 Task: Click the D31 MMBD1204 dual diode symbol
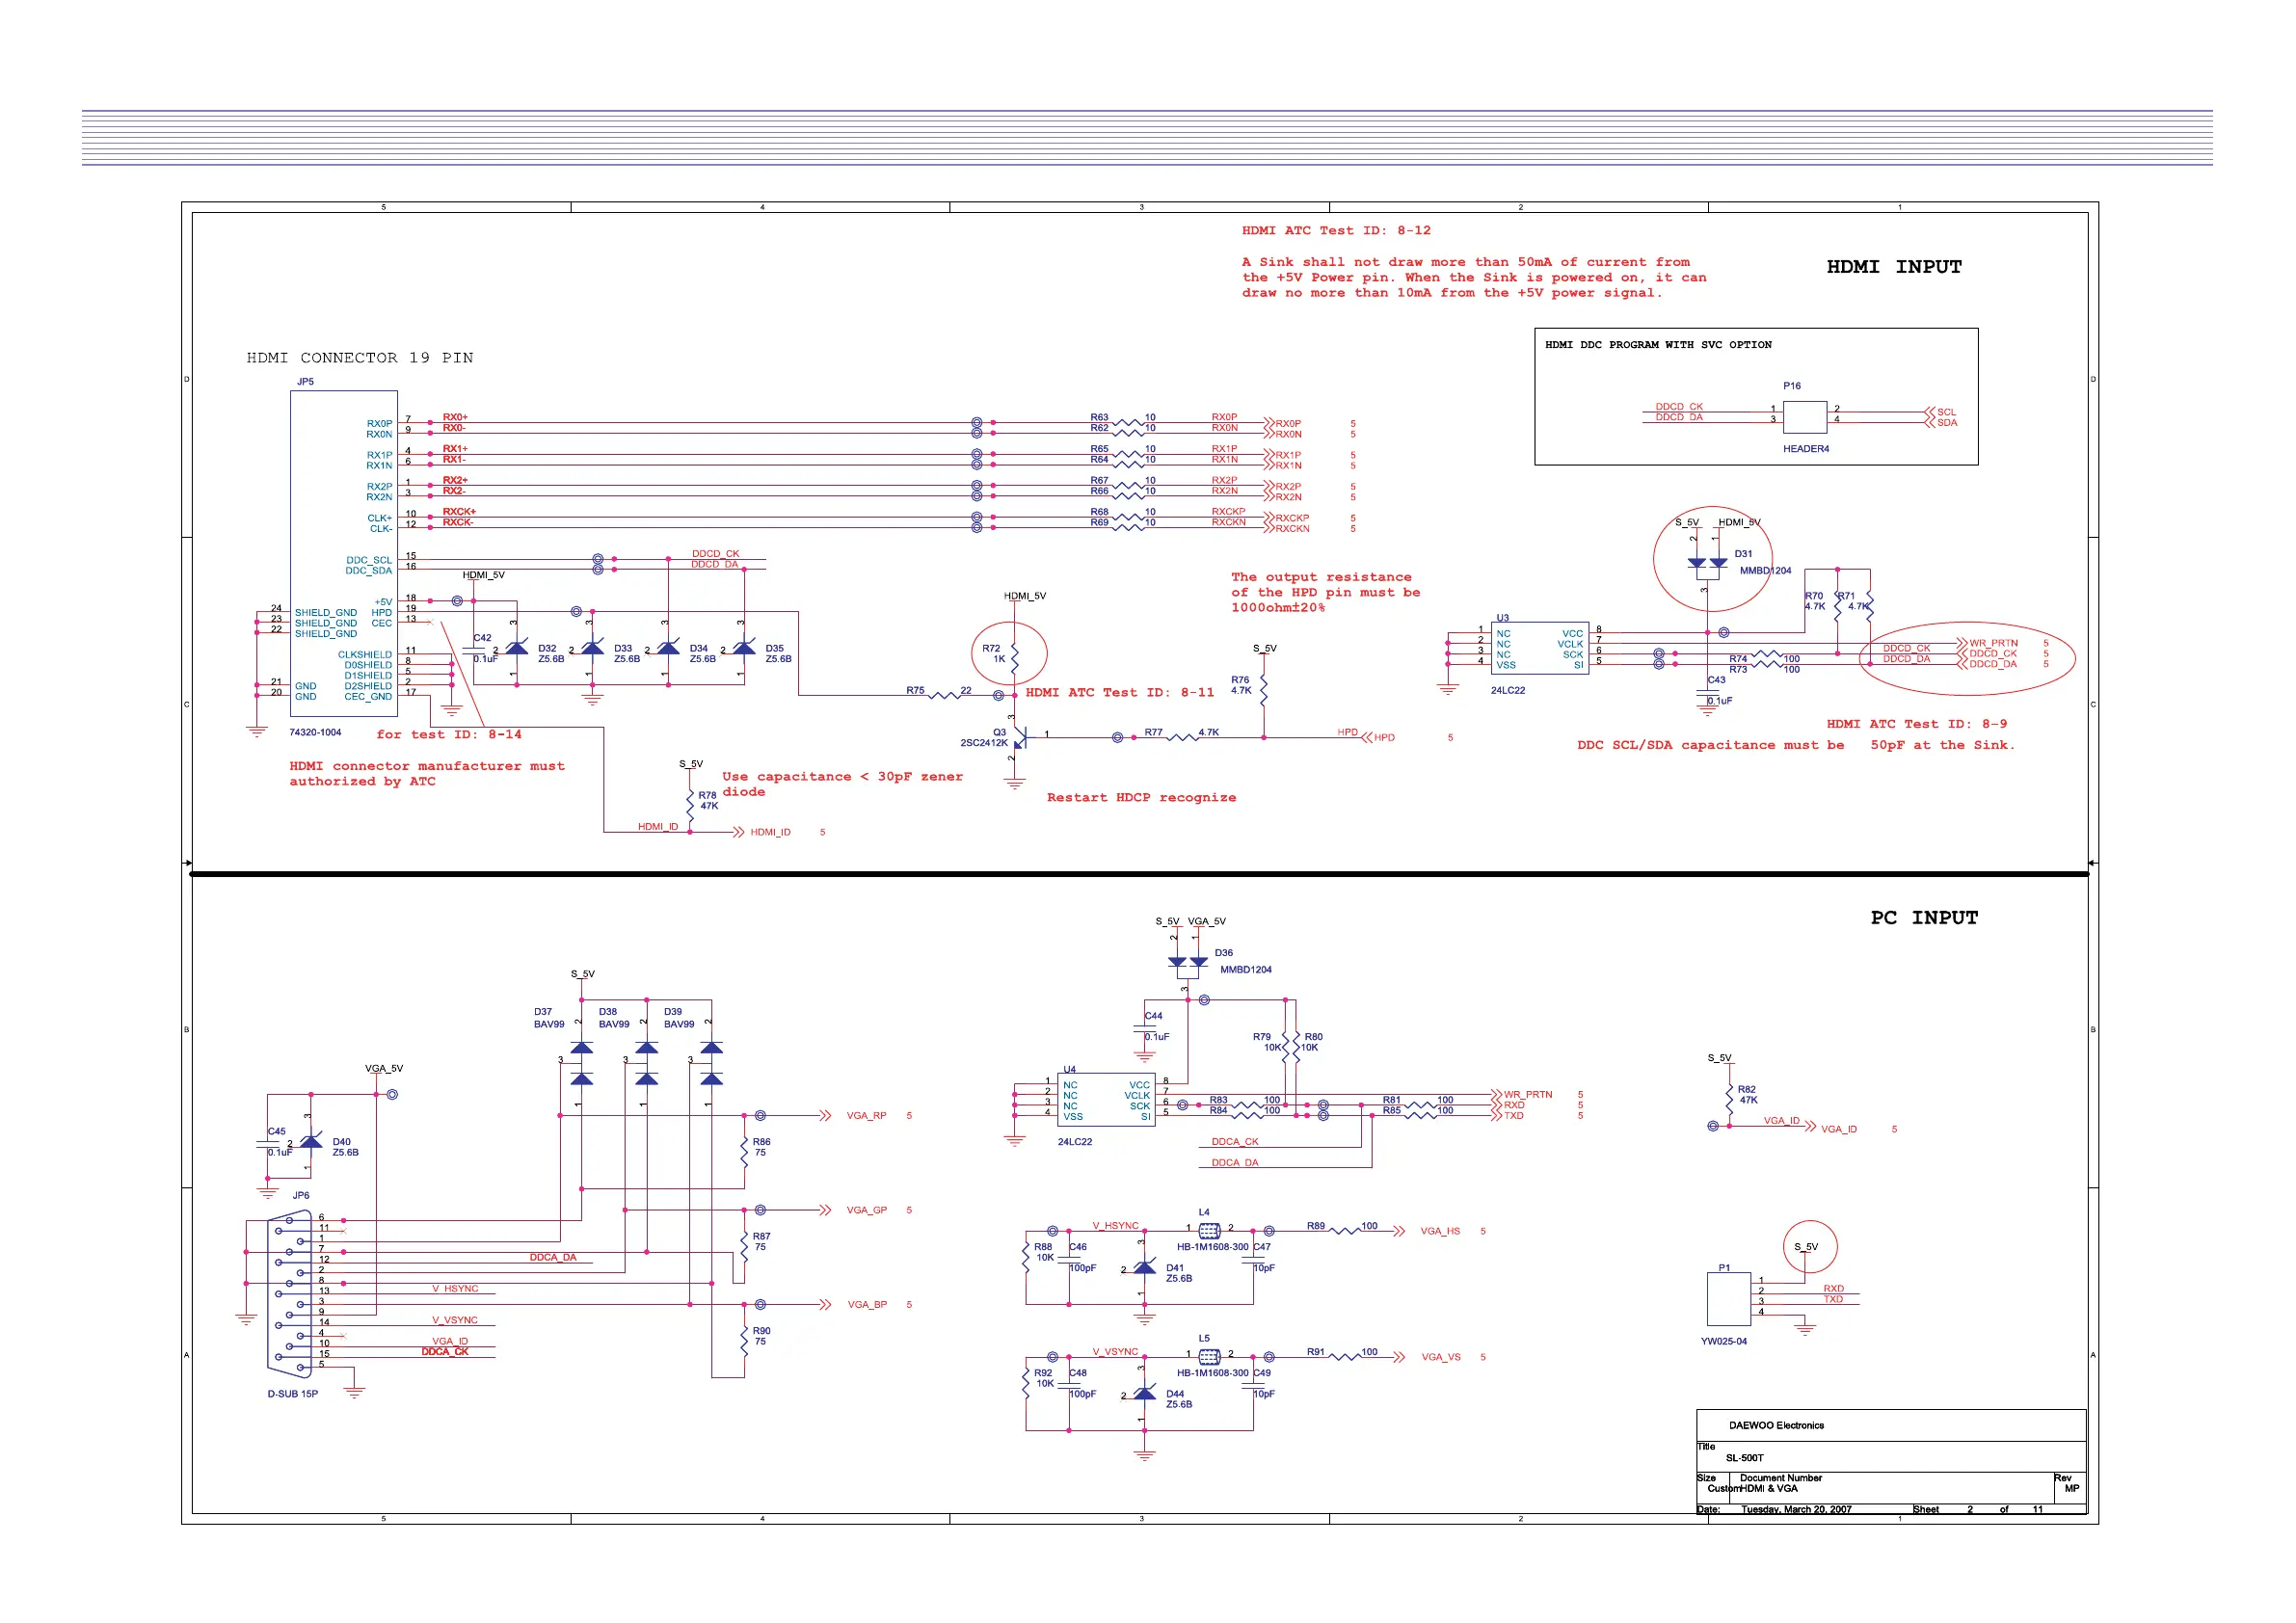pos(1706,564)
